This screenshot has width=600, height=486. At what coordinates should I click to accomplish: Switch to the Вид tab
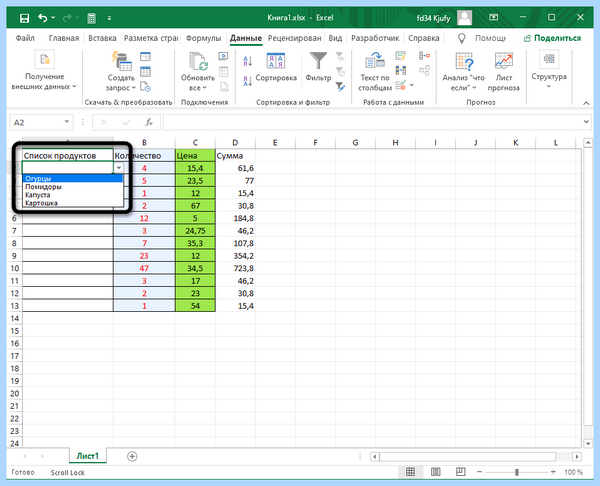tap(335, 38)
